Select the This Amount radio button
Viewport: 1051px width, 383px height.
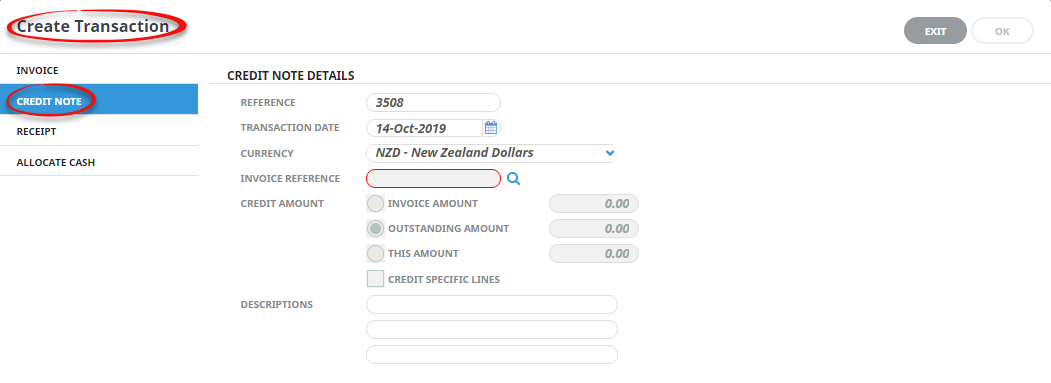coord(375,254)
